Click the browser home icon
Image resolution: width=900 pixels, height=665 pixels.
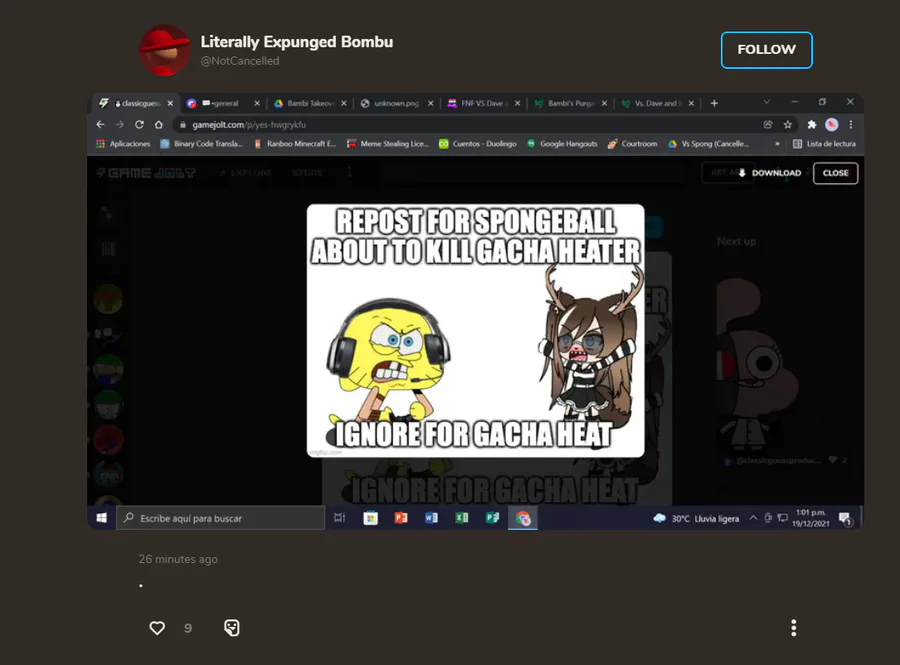point(158,125)
